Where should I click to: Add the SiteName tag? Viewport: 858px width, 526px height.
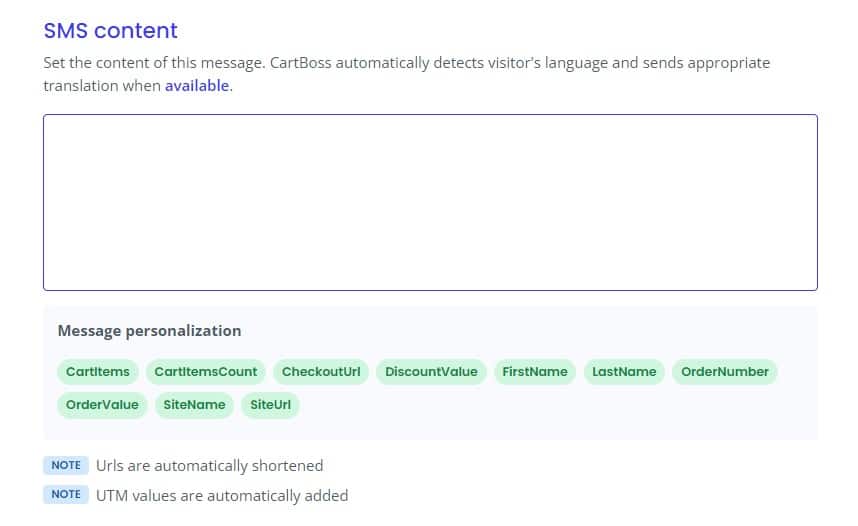click(x=194, y=405)
